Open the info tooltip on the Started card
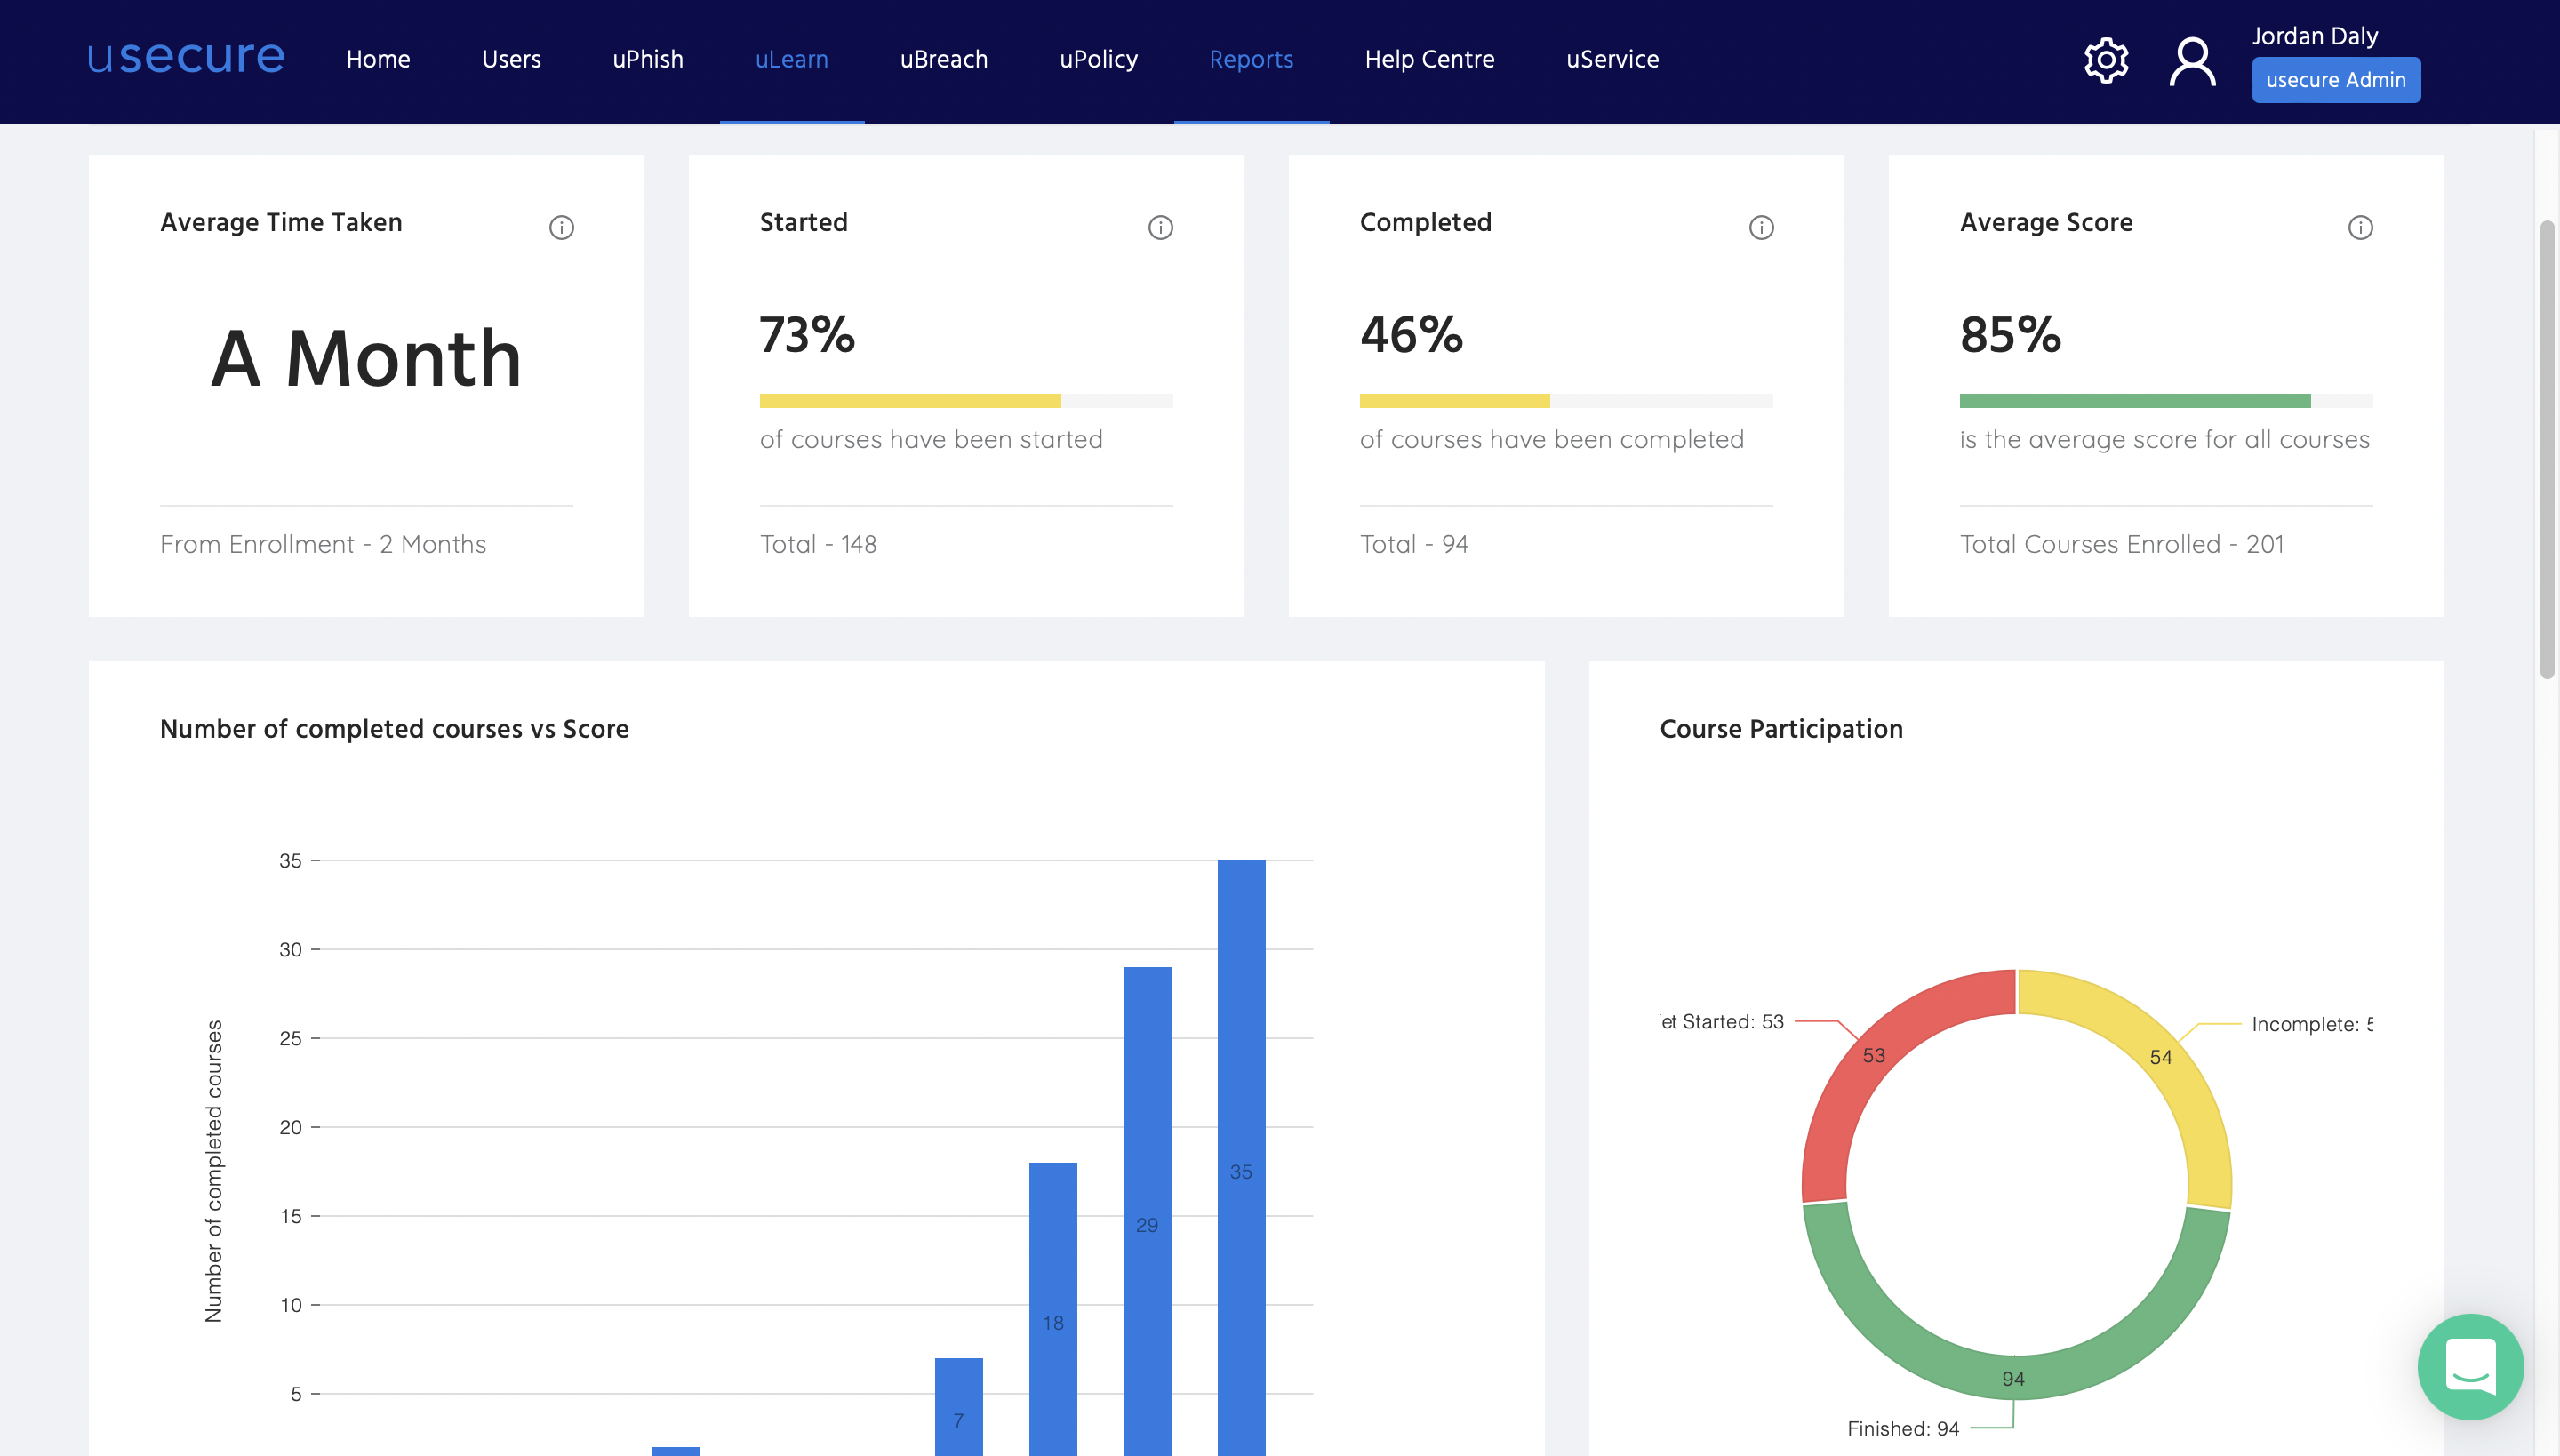Screen dimensions: 2560x1456 pos(1160,227)
